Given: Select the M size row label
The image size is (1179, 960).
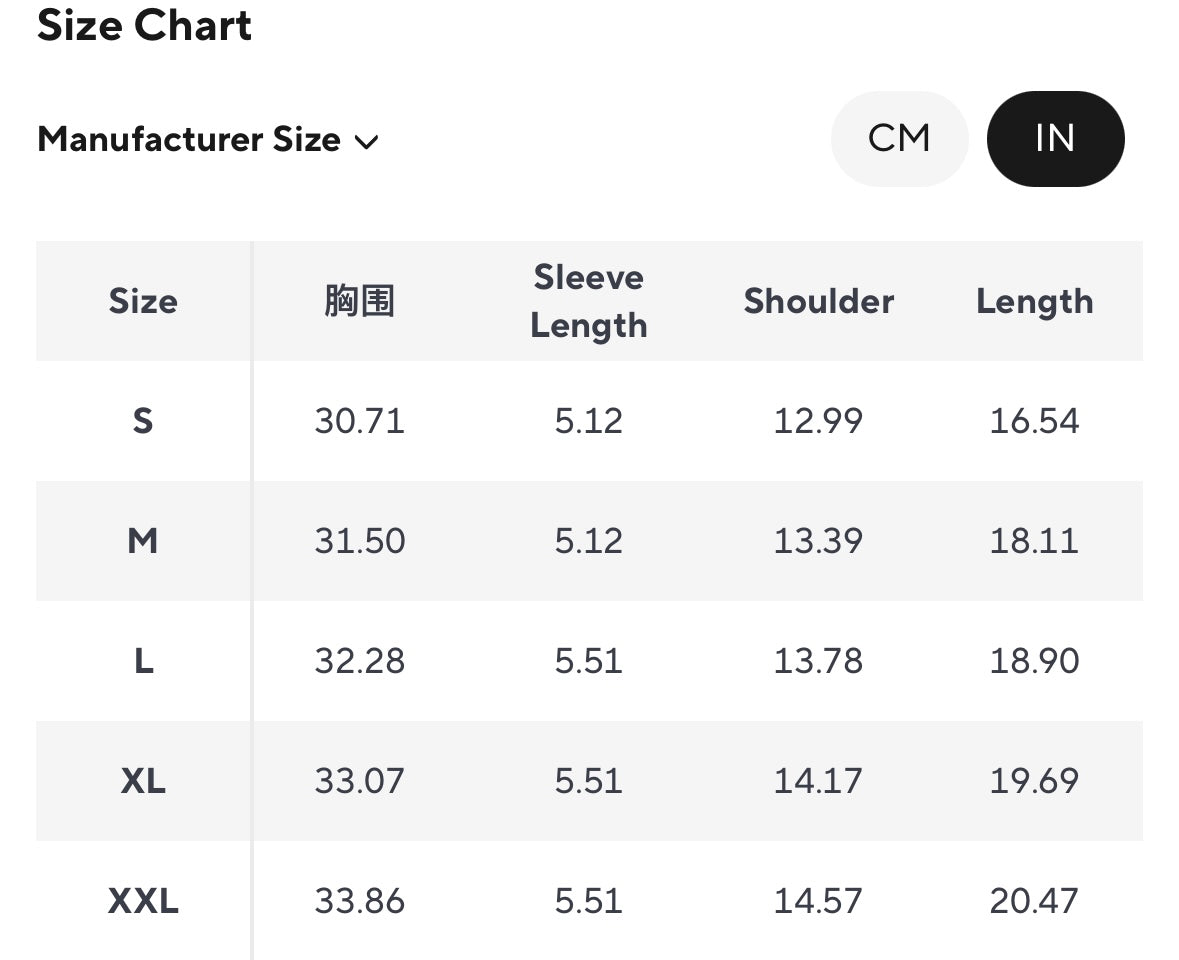Looking at the screenshot, I should [x=143, y=541].
